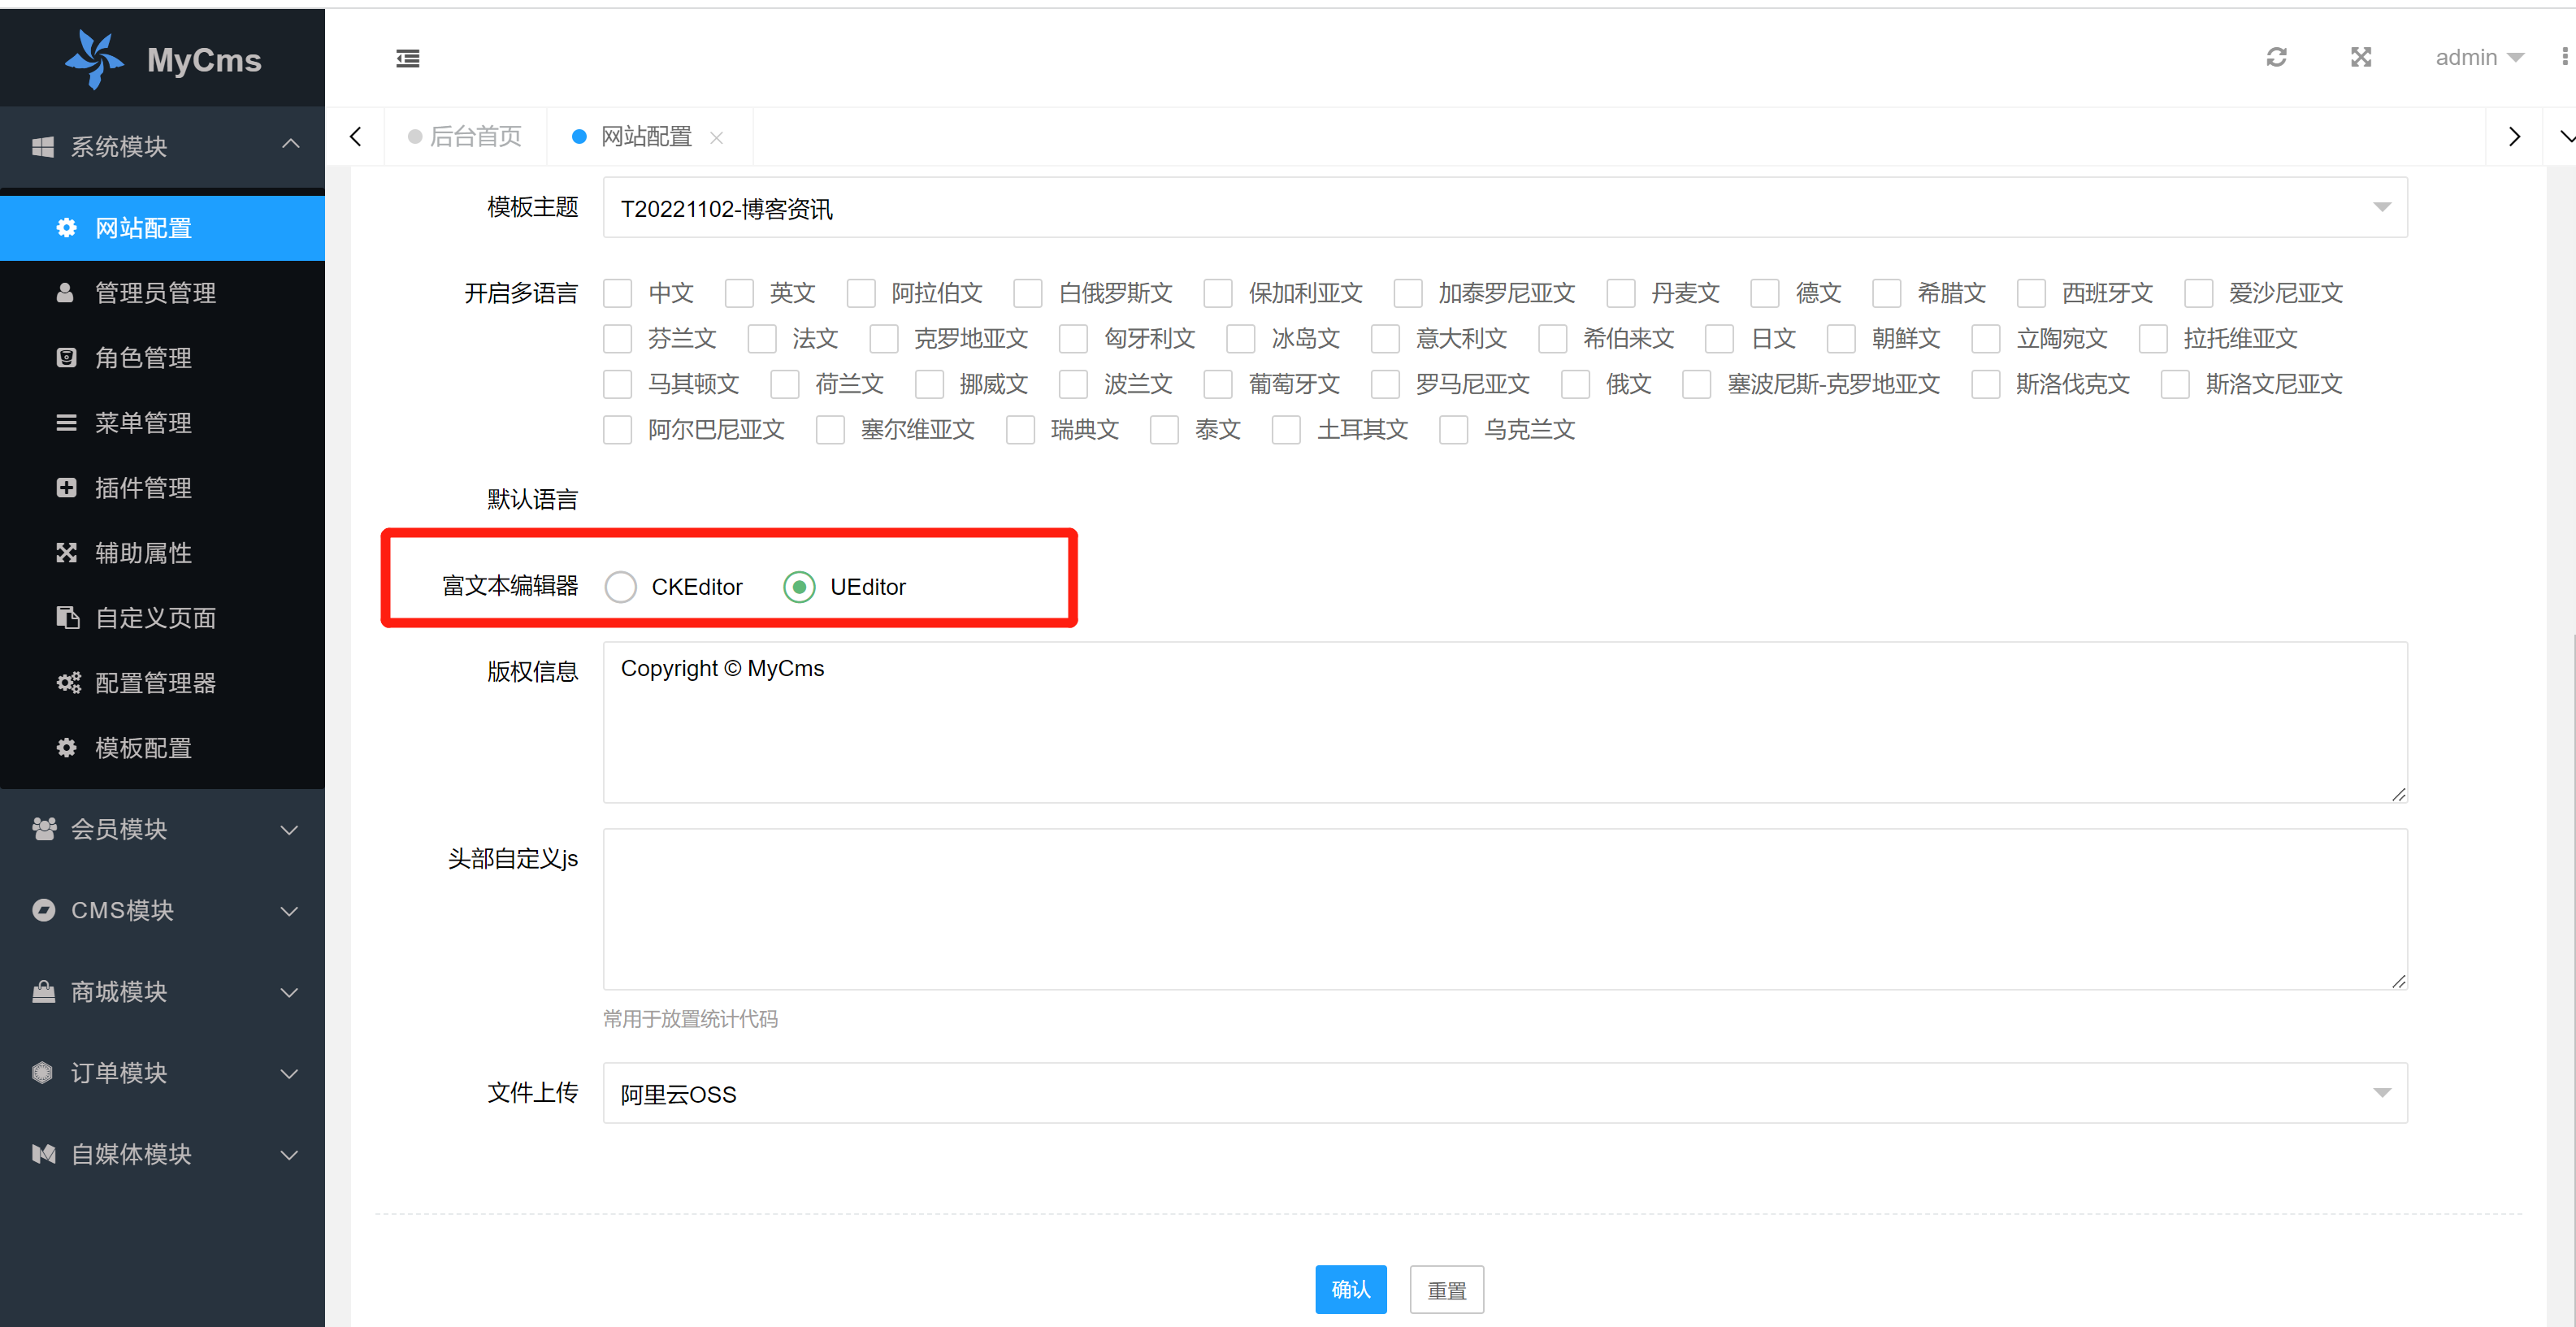
Task: Click the refresh icon in the top bar
Action: tap(2277, 57)
